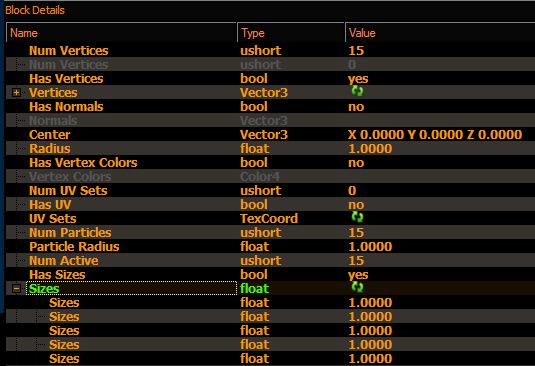
Task: Select the Num Particles row
Action: click(x=270, y=232)
